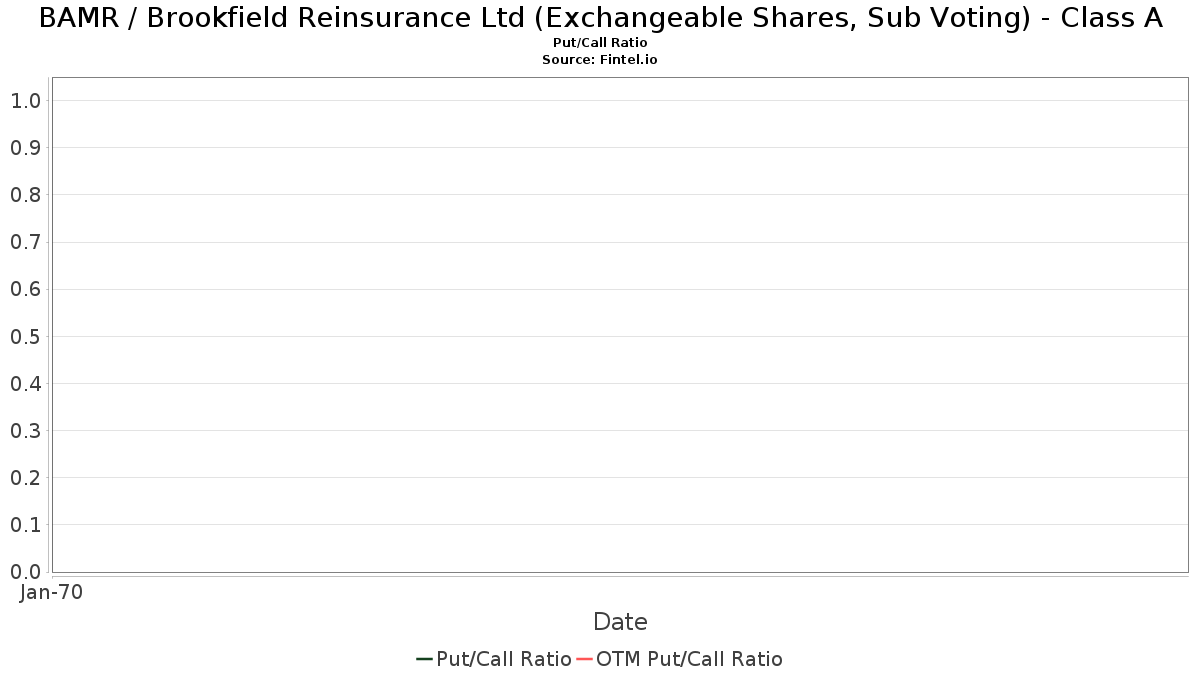Click the 1.0 y-axis label
1200x675 pixels.
click(25, 100)
